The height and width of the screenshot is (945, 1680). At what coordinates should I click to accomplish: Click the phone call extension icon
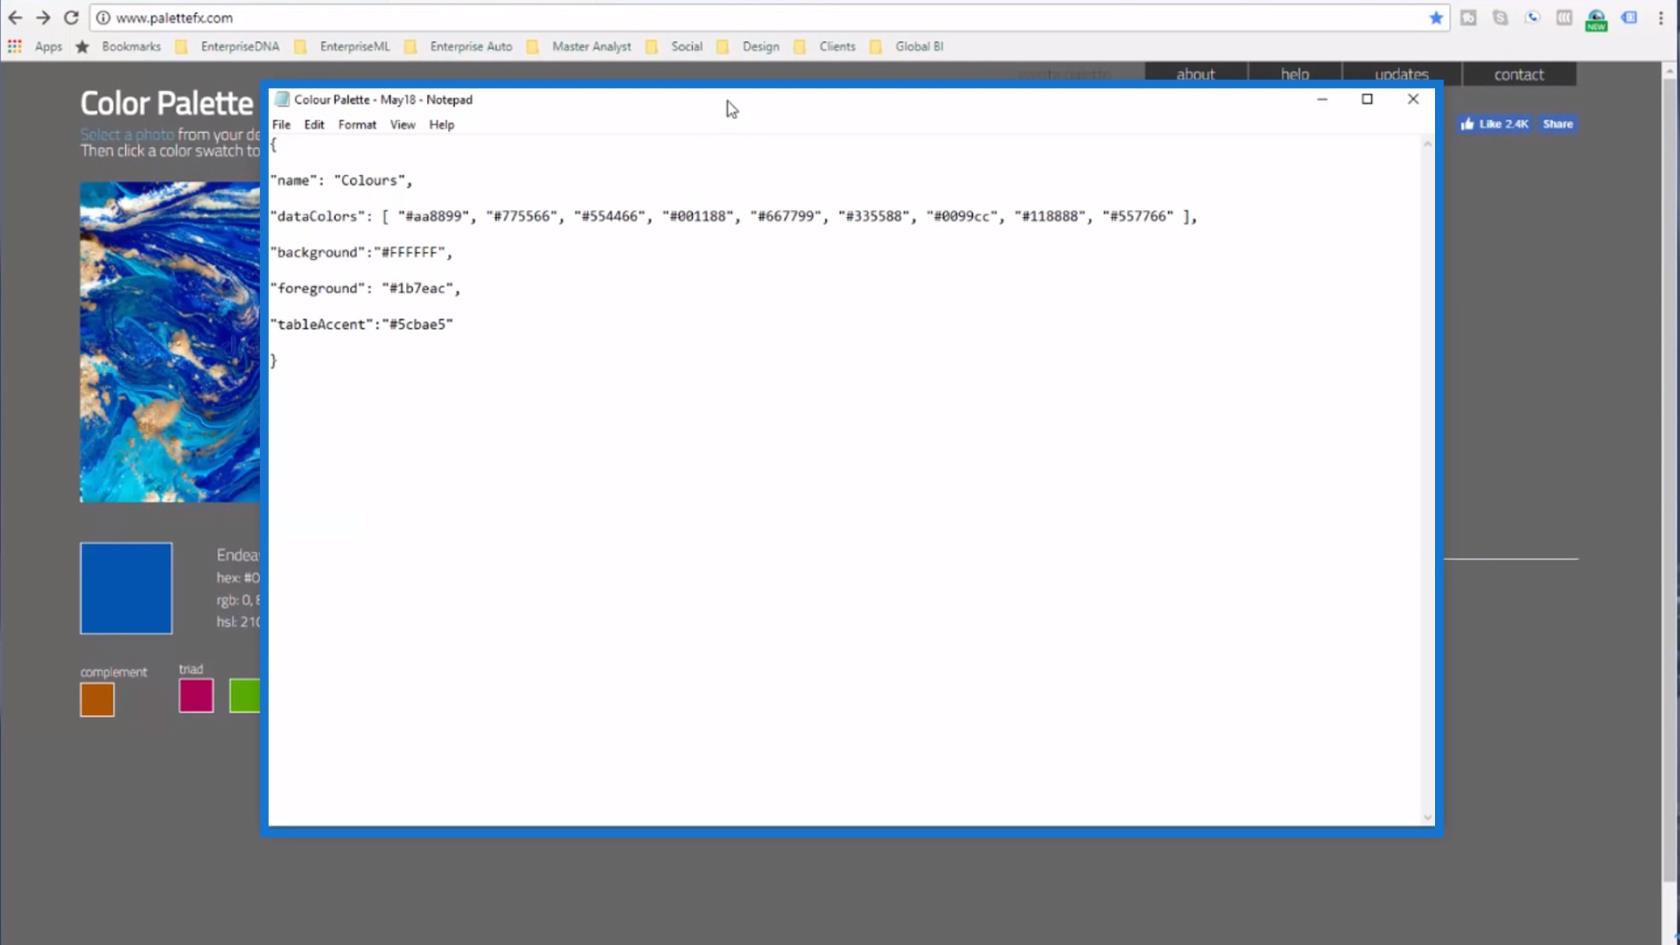(x=1532, y=18)
